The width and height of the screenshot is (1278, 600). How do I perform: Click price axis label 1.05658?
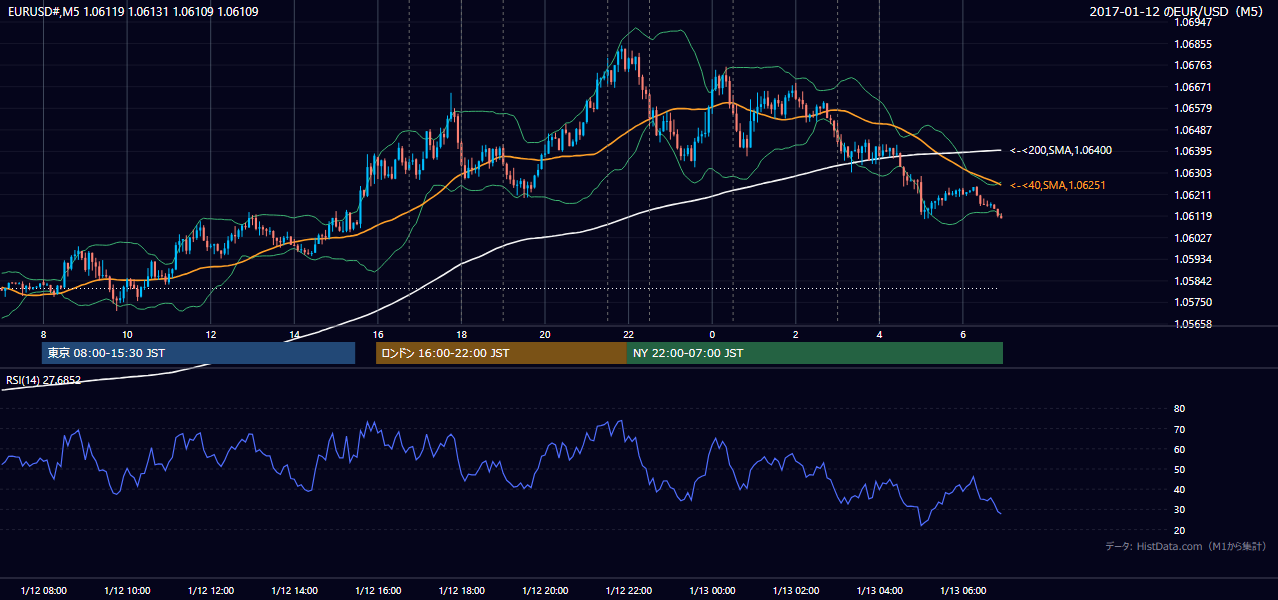click(x=1193, y=324)
